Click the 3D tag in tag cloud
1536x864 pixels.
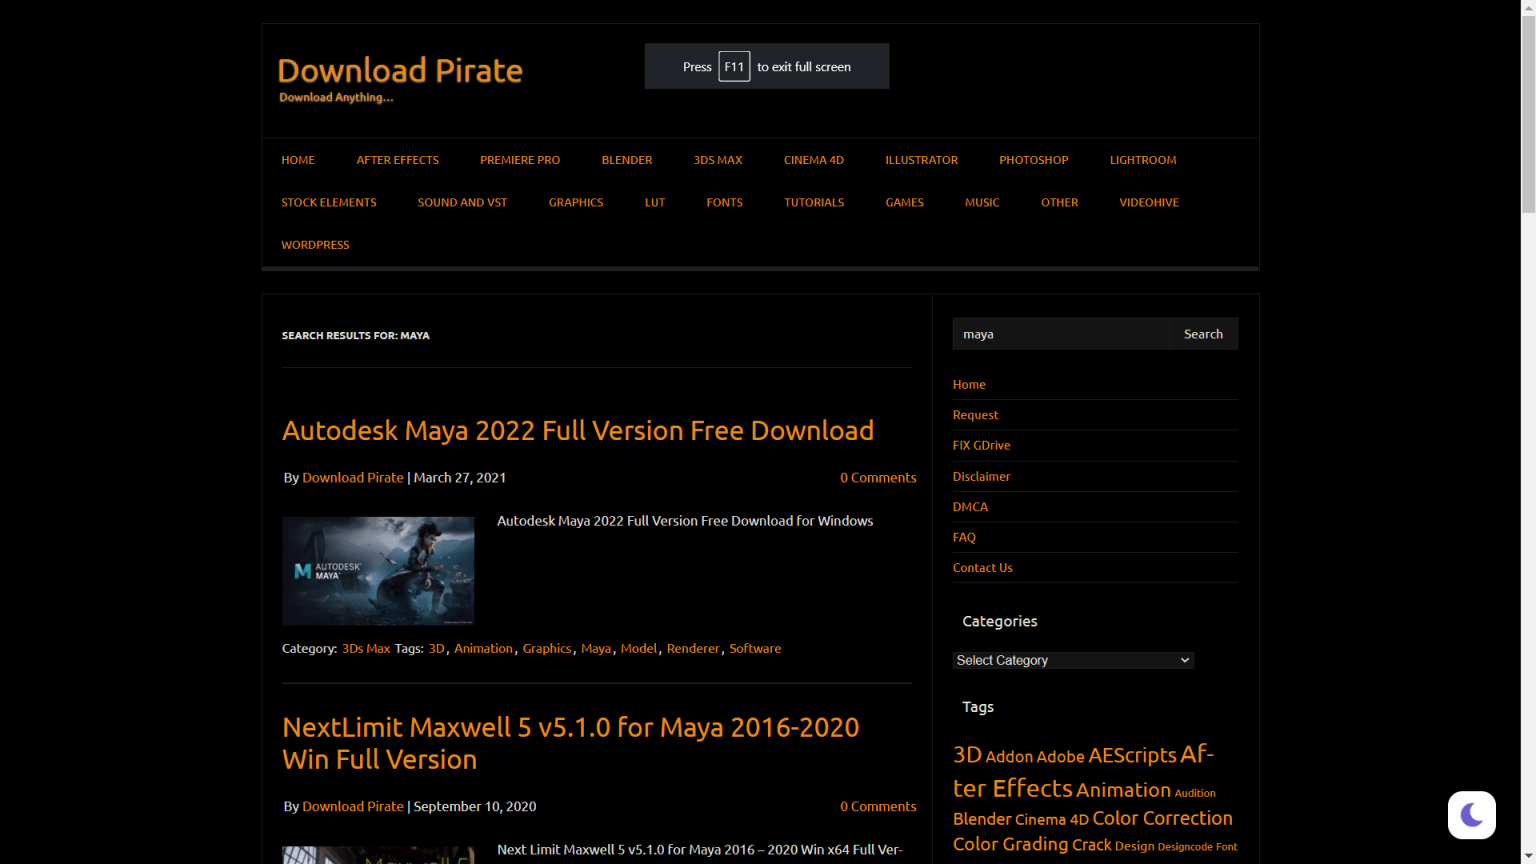click(967, 755)
